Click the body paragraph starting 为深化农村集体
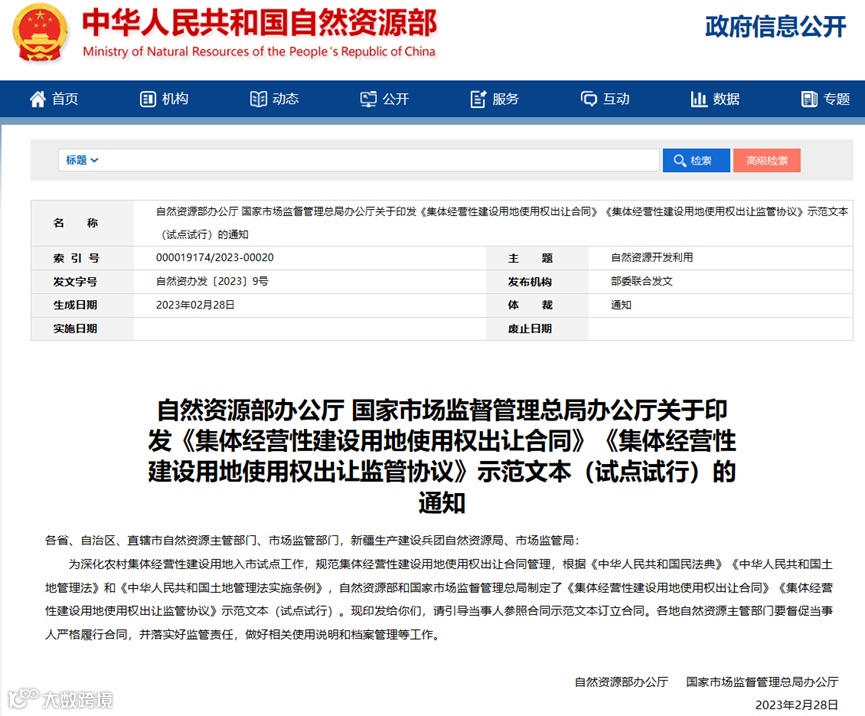The image size is (865, 716). point(439,600)
